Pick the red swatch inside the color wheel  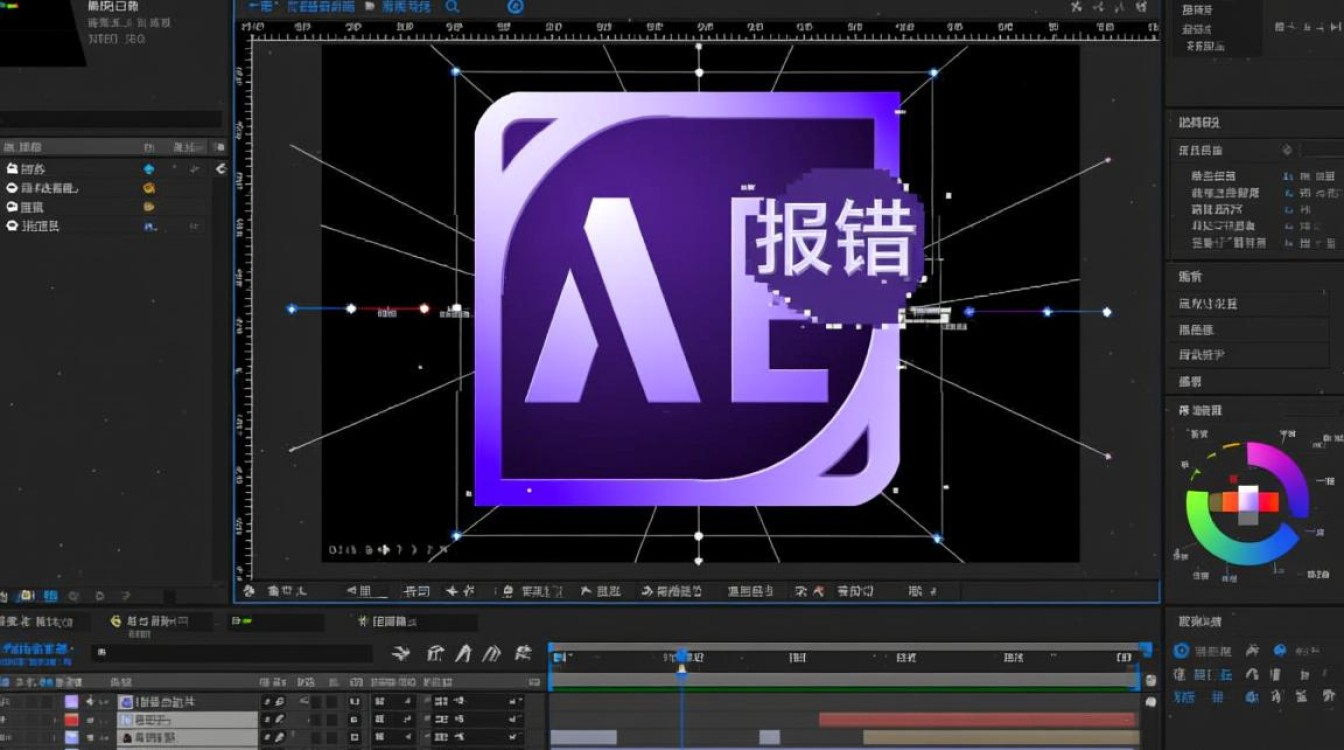[x=1269, y=502]
